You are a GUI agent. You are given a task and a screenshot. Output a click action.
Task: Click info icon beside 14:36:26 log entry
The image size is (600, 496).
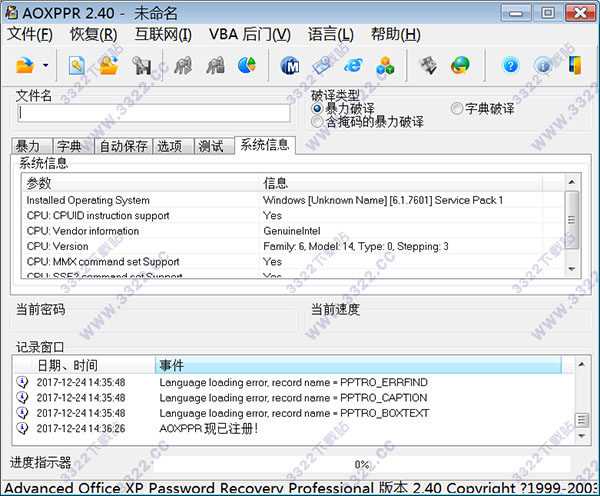click(23, 428)
